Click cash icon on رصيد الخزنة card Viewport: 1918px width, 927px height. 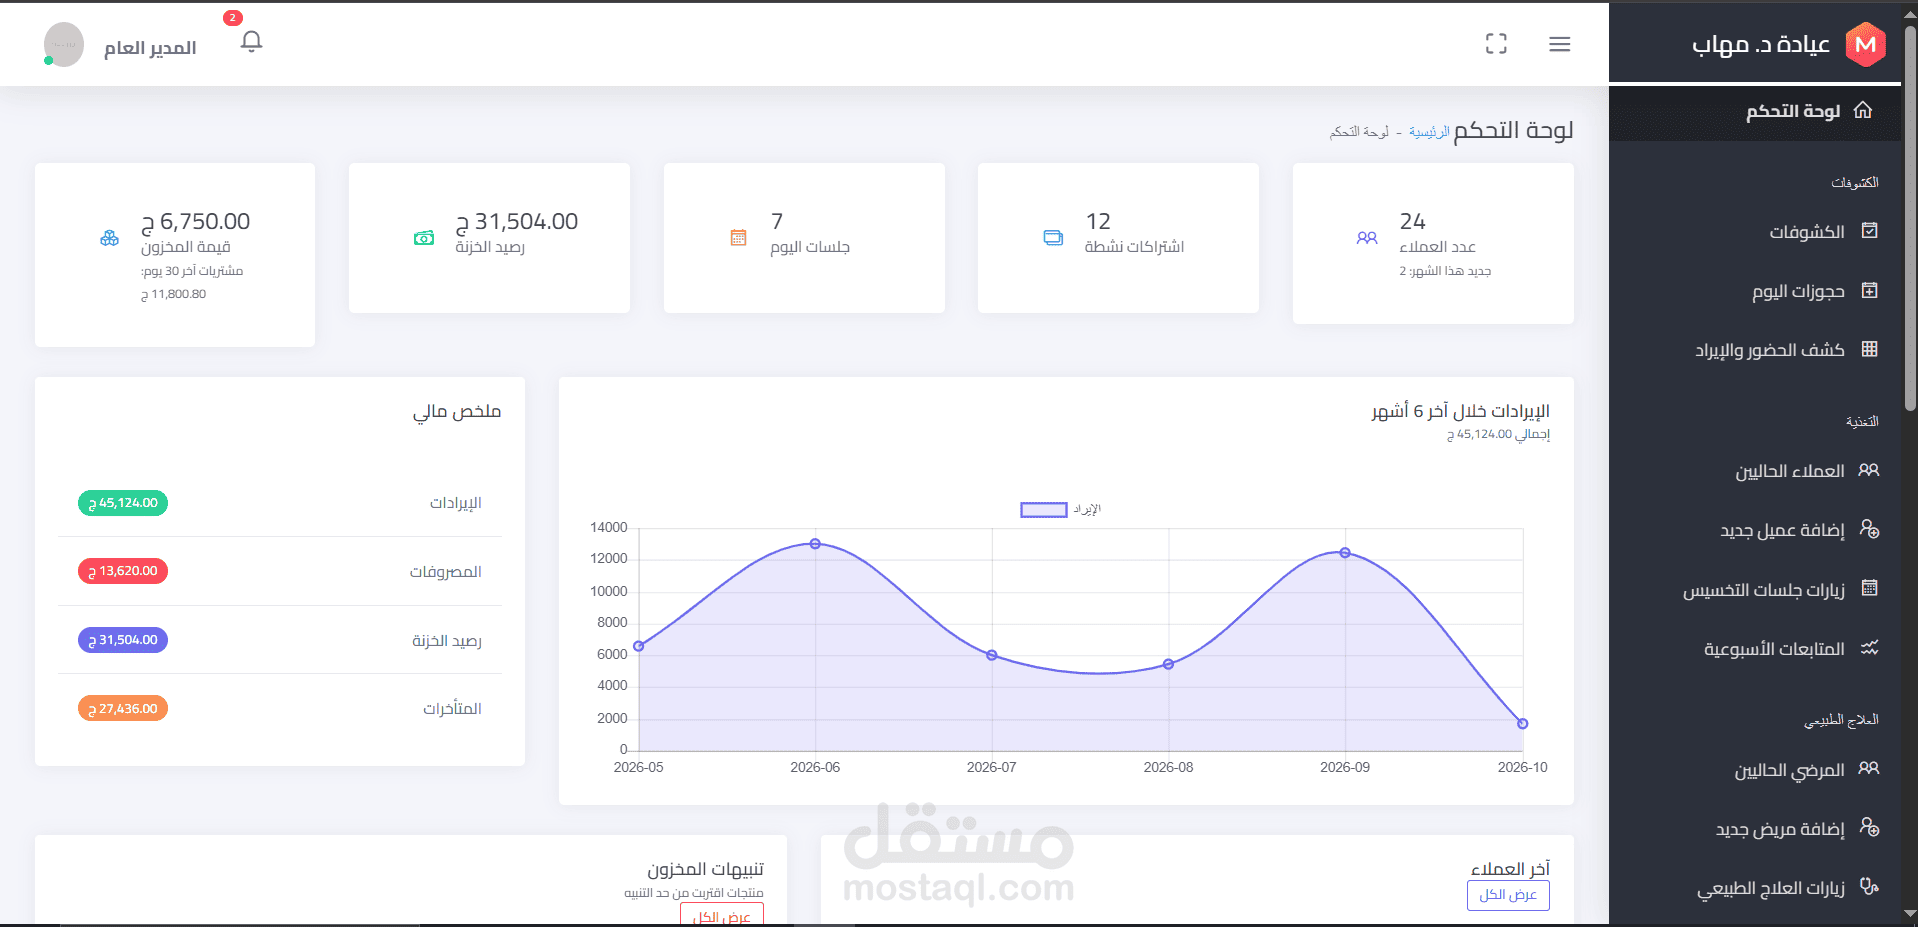[x=424, y=238]
